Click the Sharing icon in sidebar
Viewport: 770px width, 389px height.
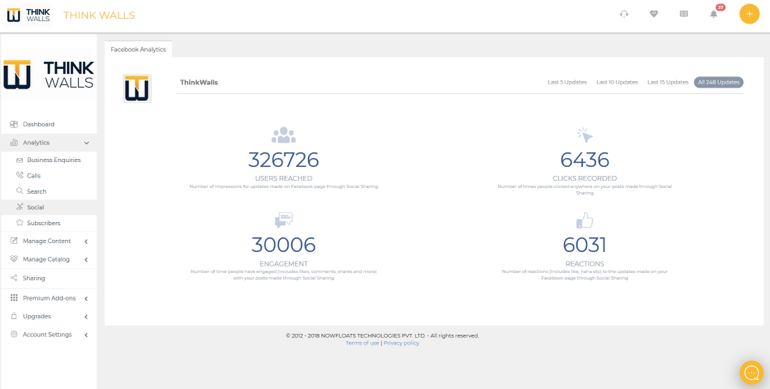(x=14, y=278)
